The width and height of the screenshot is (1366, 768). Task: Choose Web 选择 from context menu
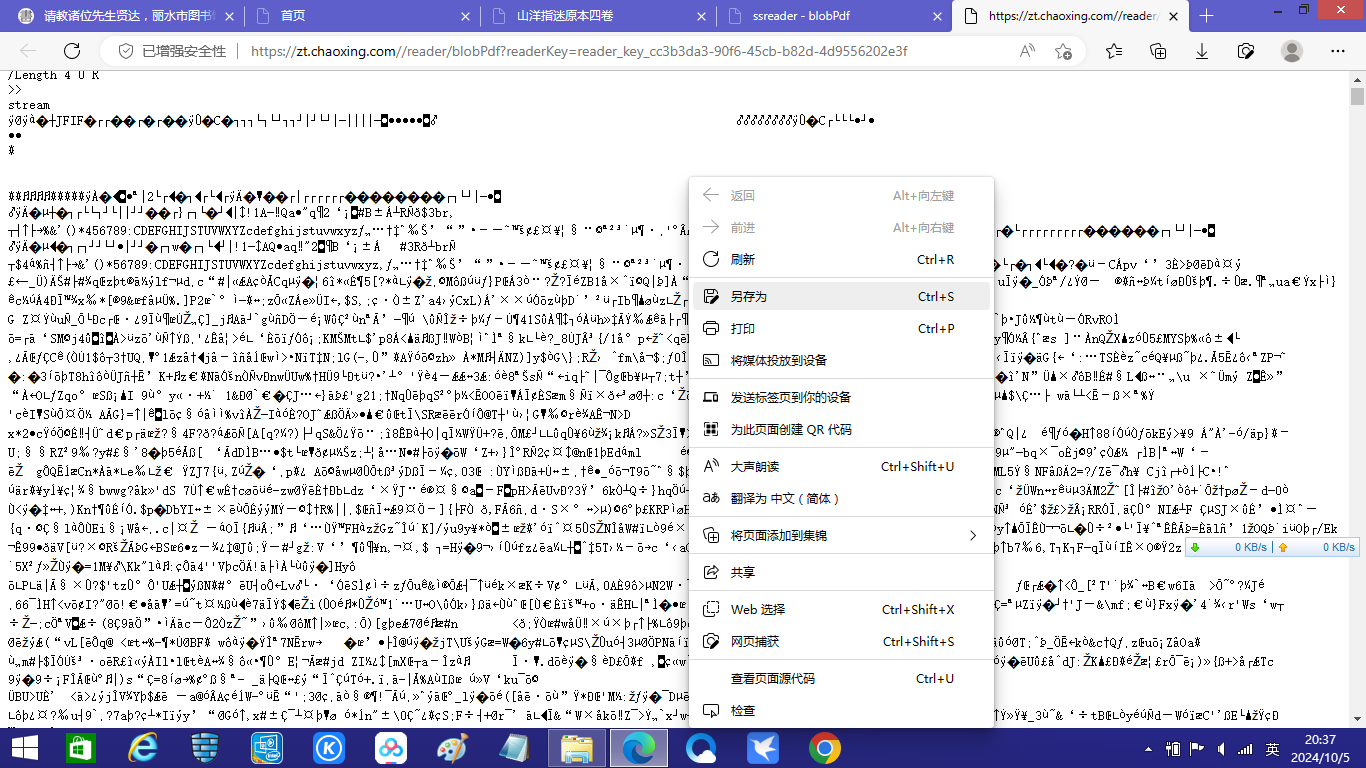(841, 609)
